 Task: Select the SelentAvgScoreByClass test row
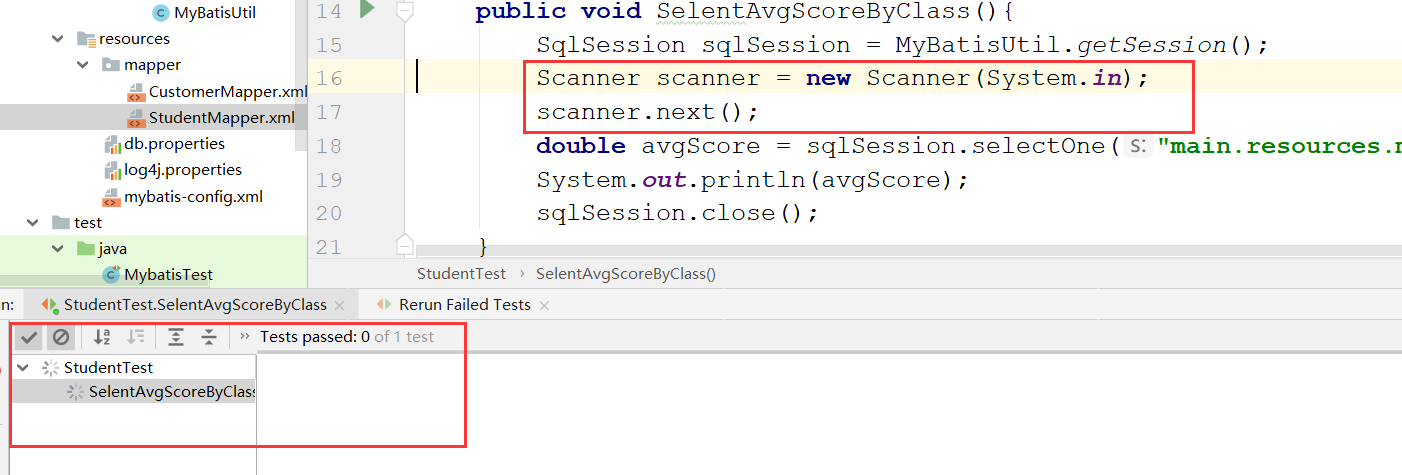tap(134, 392)
